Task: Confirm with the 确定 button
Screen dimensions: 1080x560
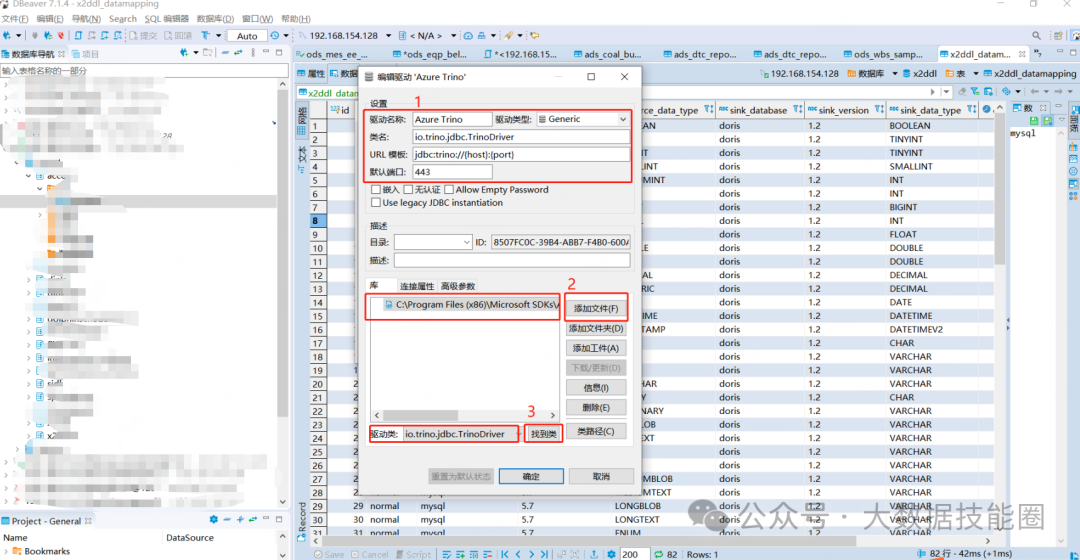Action: (531, 476)
